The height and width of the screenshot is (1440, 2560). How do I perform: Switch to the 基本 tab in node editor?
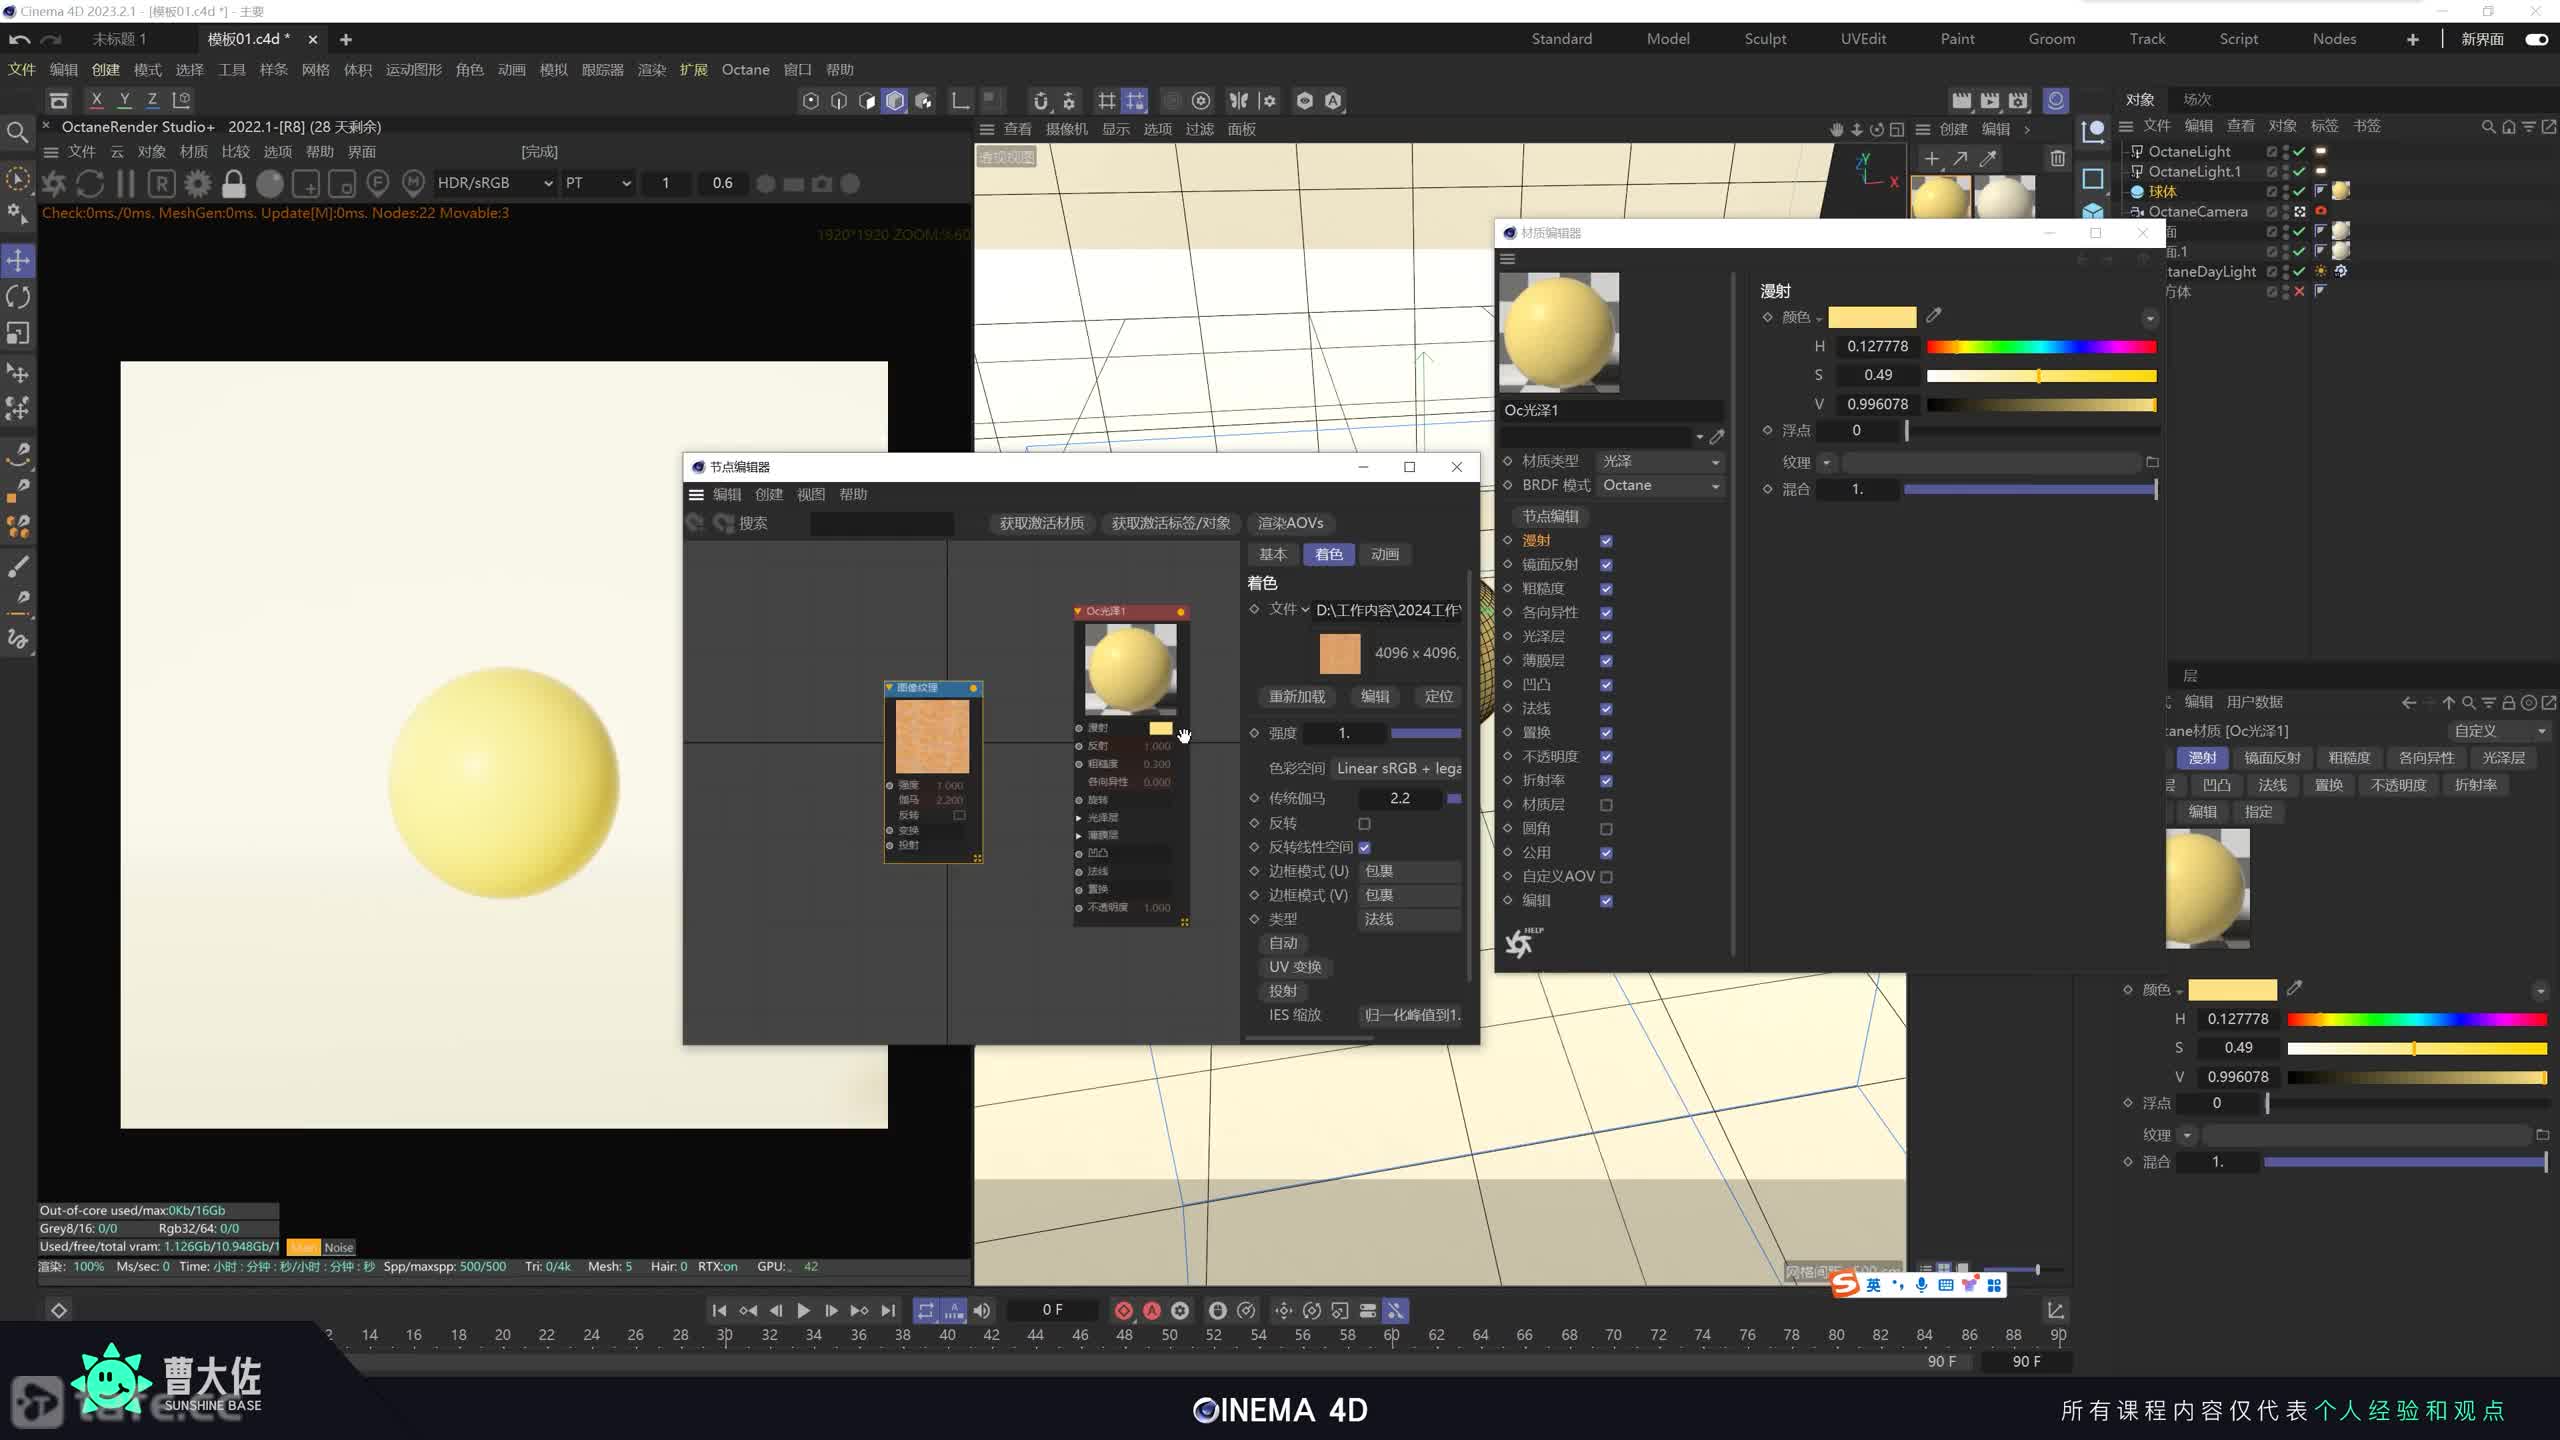click(x=1272, y=554)
